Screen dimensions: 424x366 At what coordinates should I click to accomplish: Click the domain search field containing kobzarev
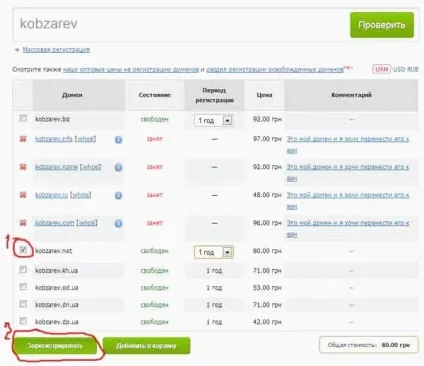coord(180,24)
